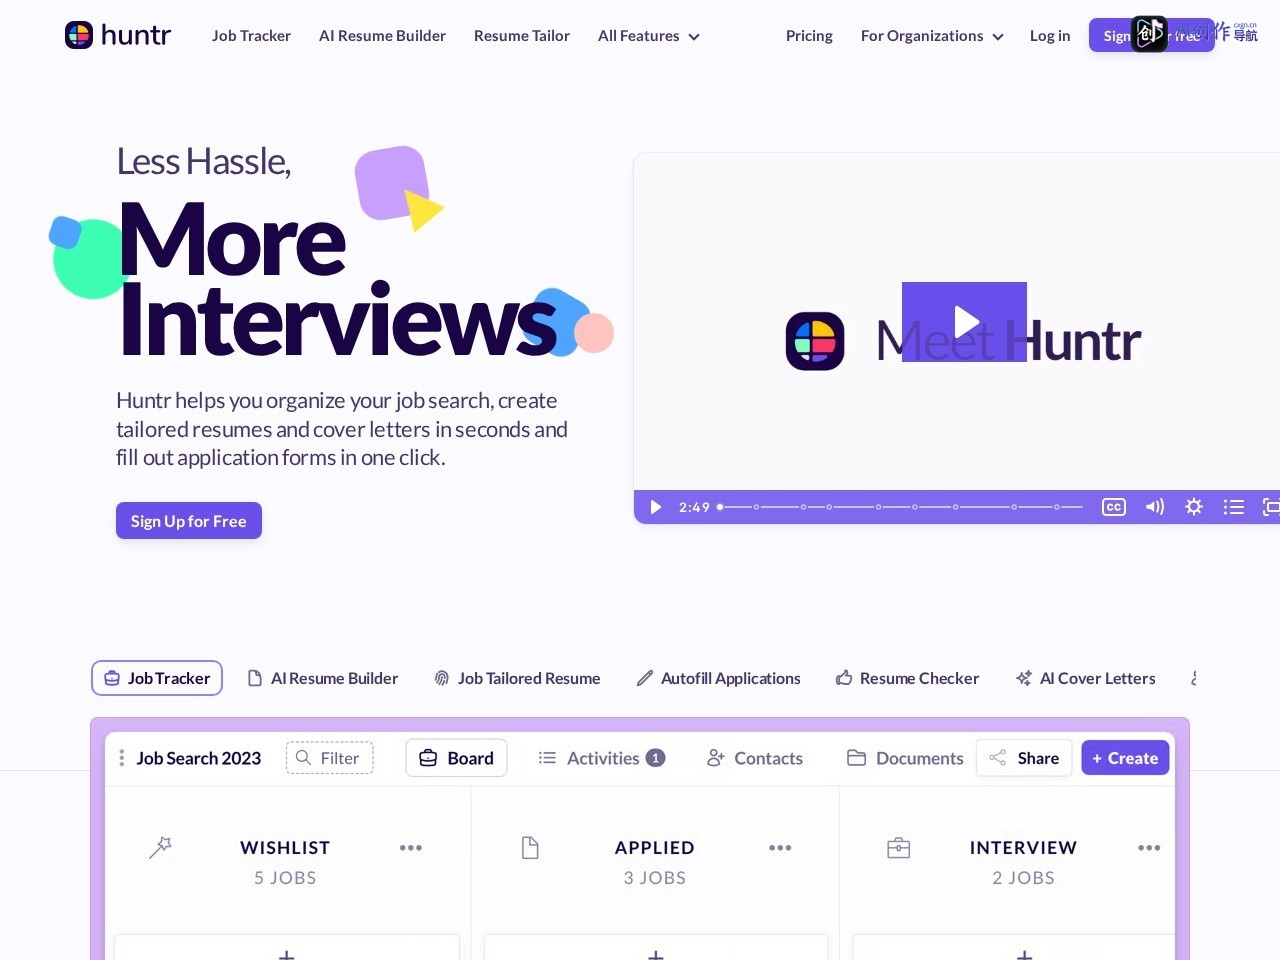1280x960 pixels.
Task: Open the Contacts view
Action: [x=755, y=758]
